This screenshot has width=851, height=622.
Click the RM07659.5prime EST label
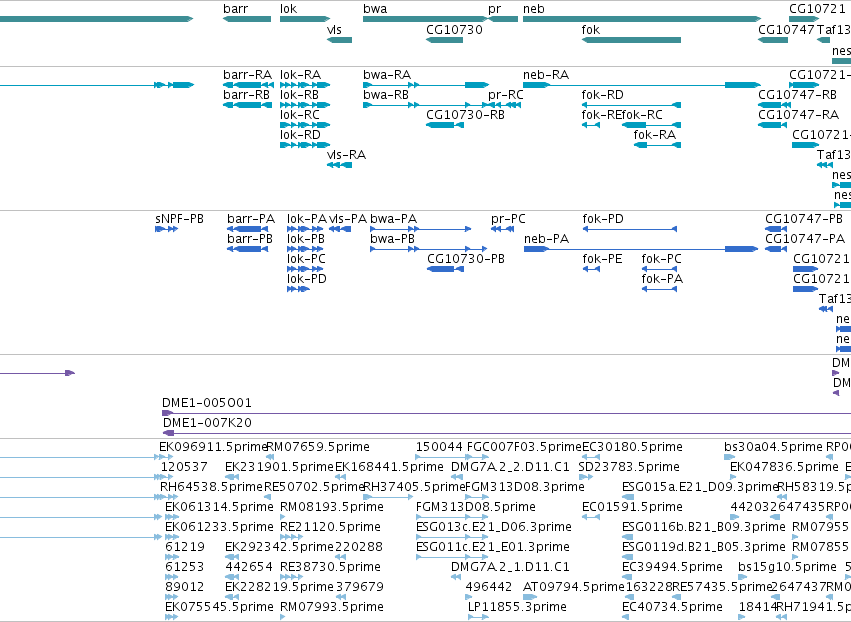pos(319,447)
